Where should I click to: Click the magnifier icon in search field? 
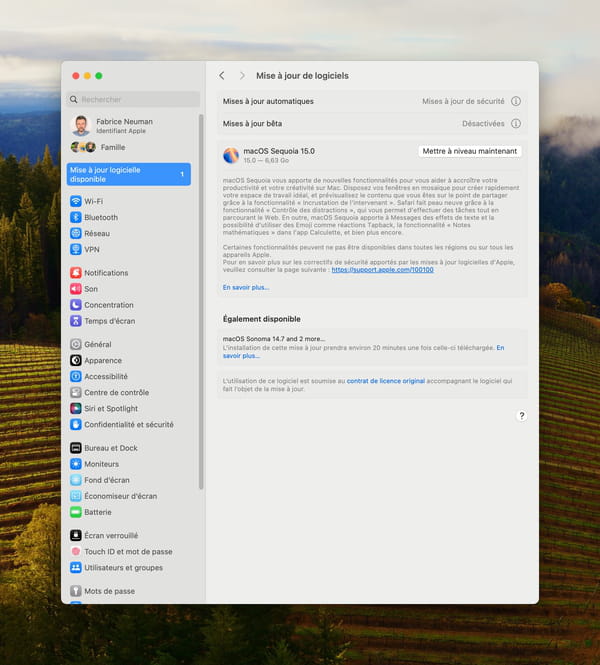(x=74, y=99)
